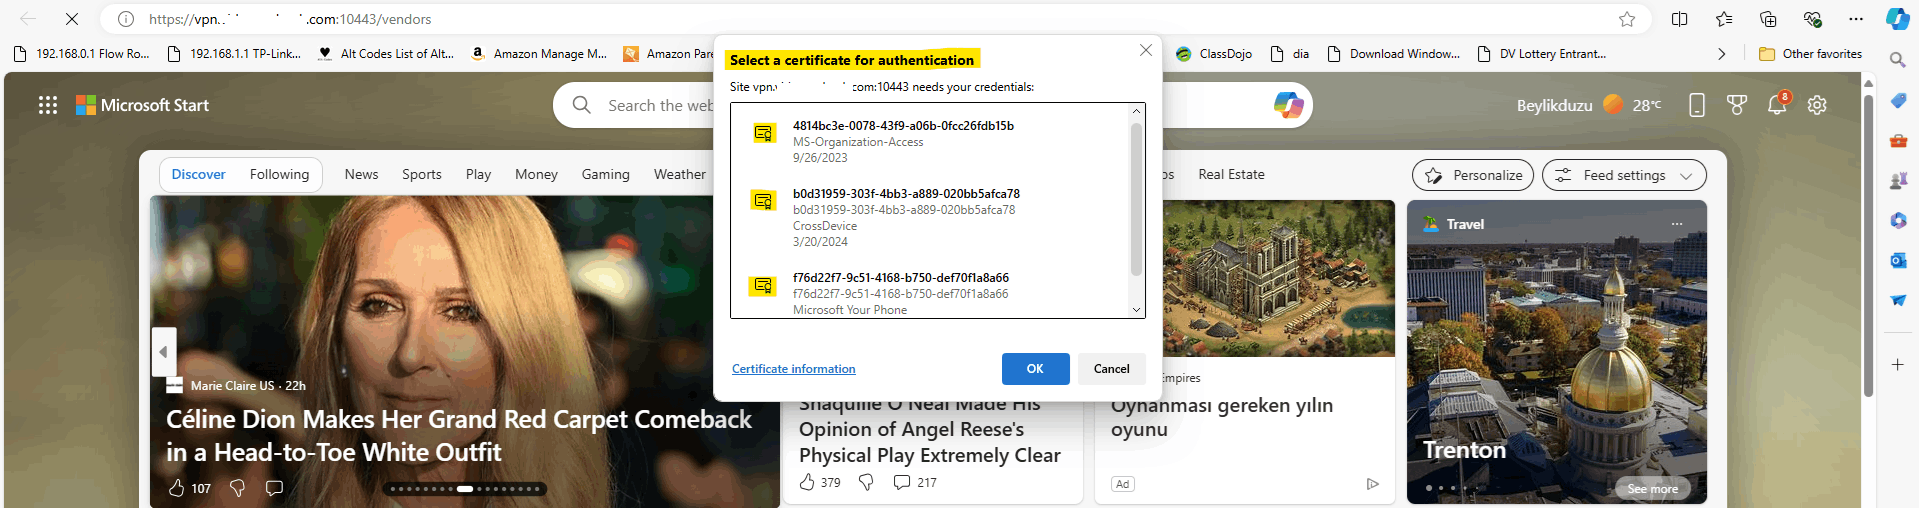Open the Beylikduzu 28°C weather widget
The width and height of the screenshot is (1919, 508).
coord(1589,105)
